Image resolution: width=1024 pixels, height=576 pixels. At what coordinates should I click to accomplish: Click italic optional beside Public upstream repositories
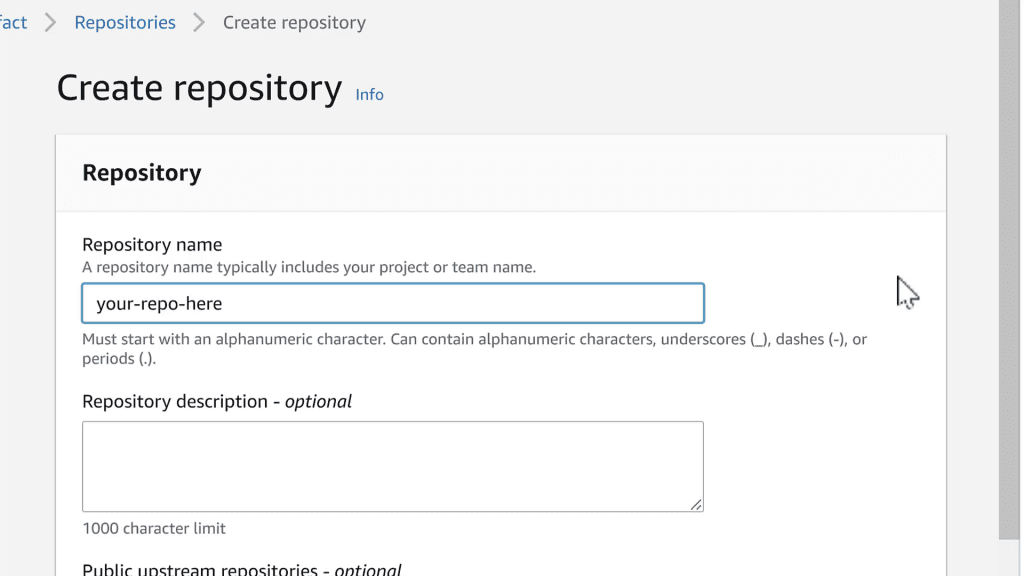[x=367, y=570]
